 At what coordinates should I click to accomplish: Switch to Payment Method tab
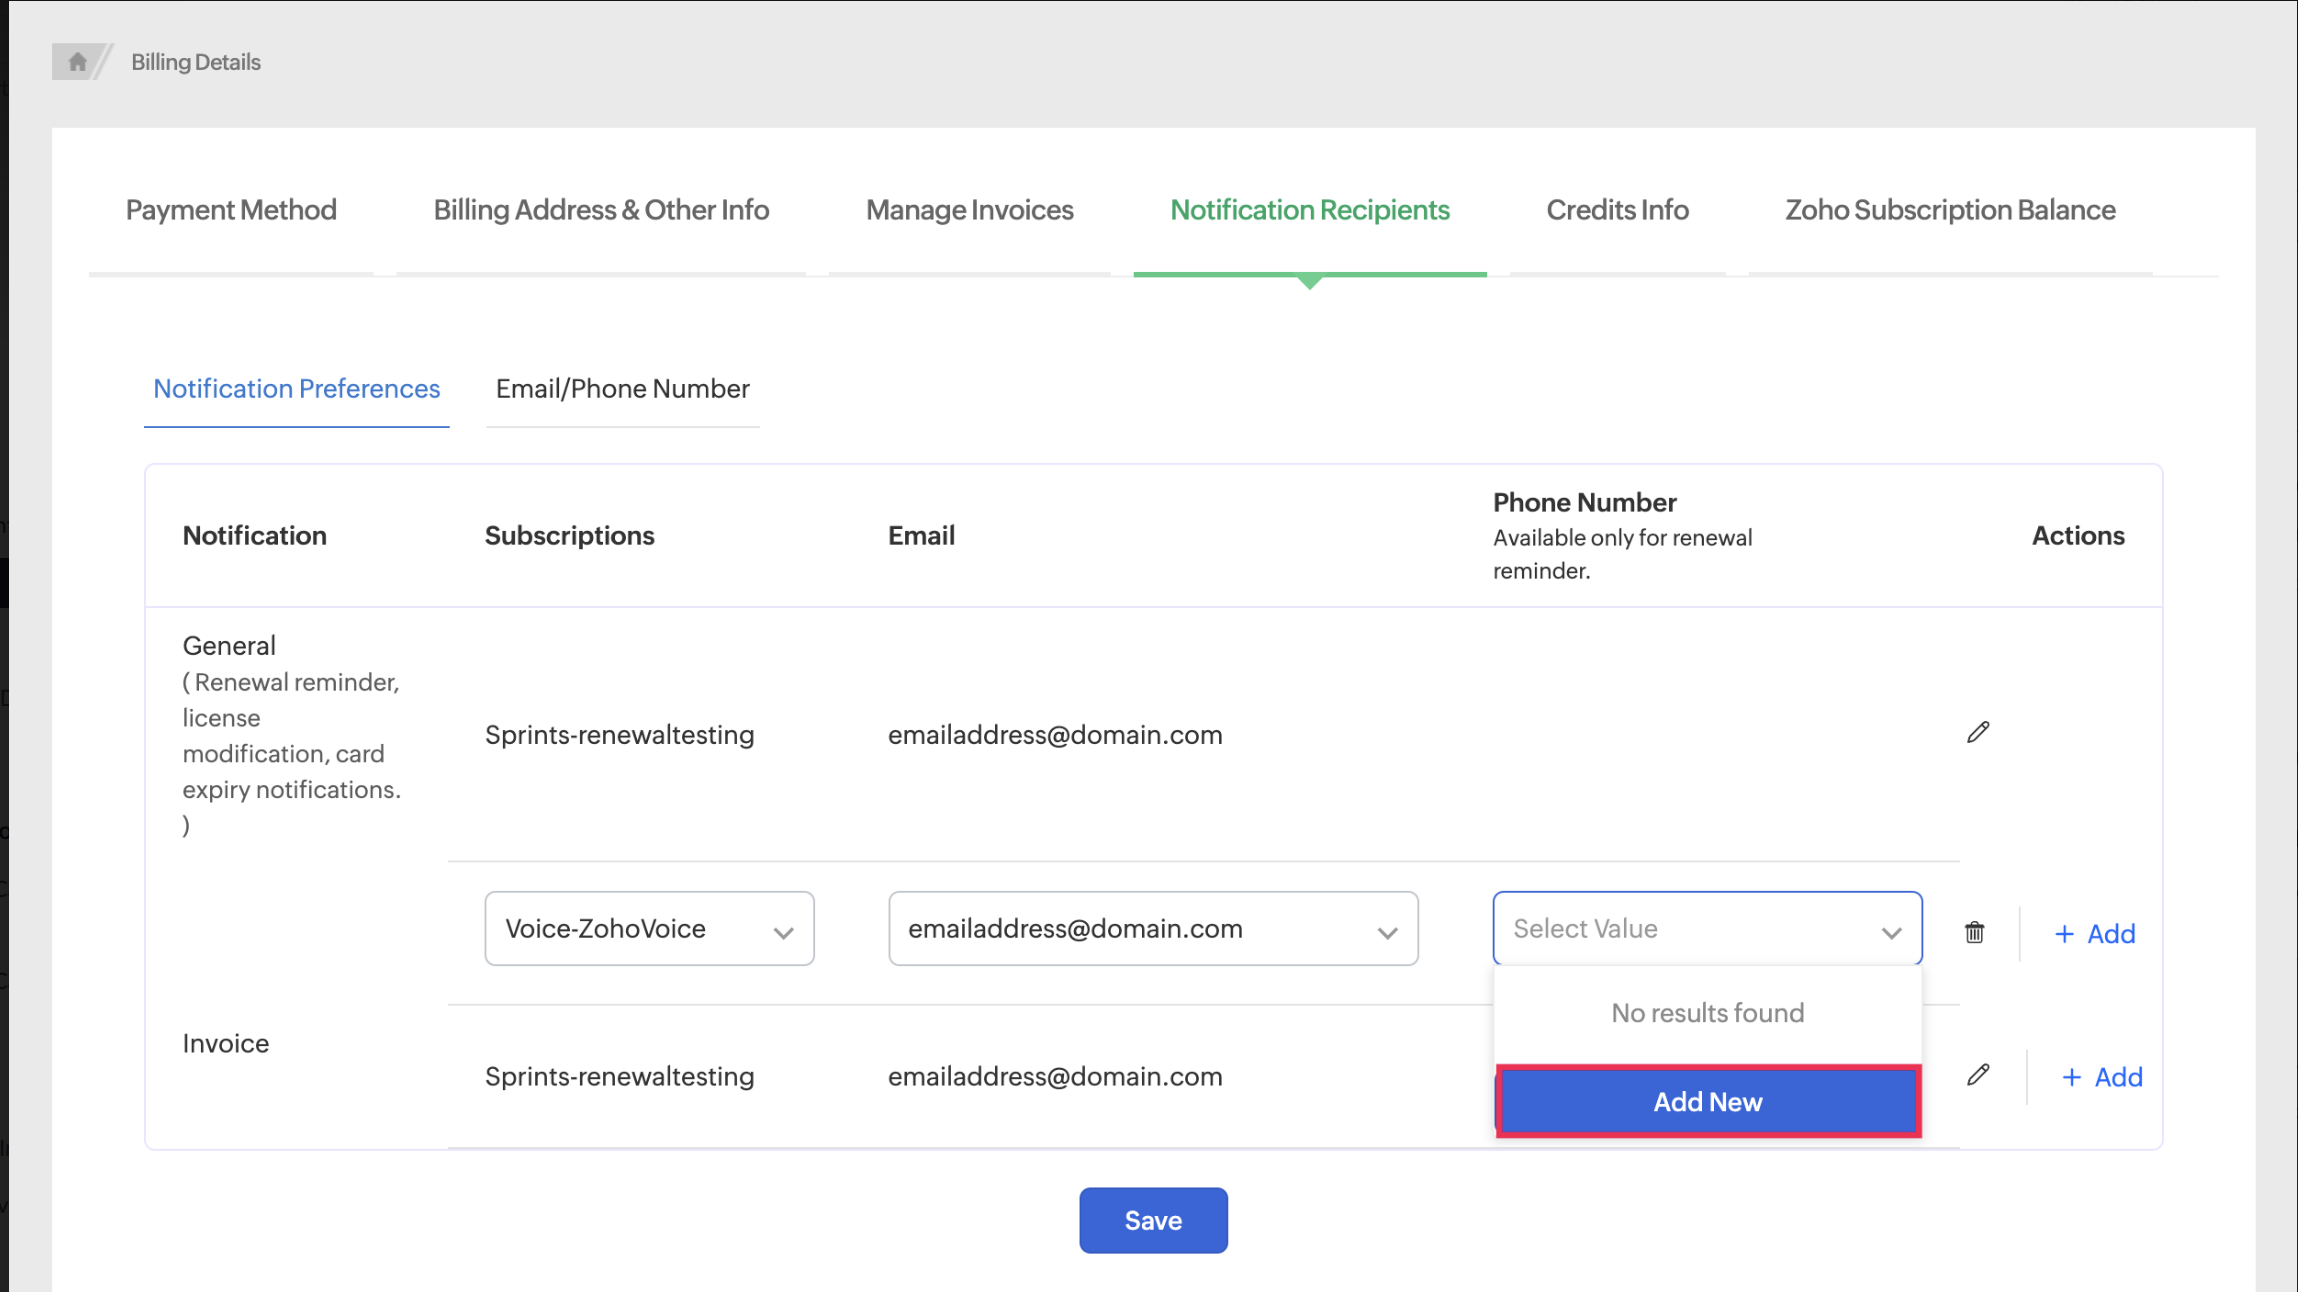point(231,210)
